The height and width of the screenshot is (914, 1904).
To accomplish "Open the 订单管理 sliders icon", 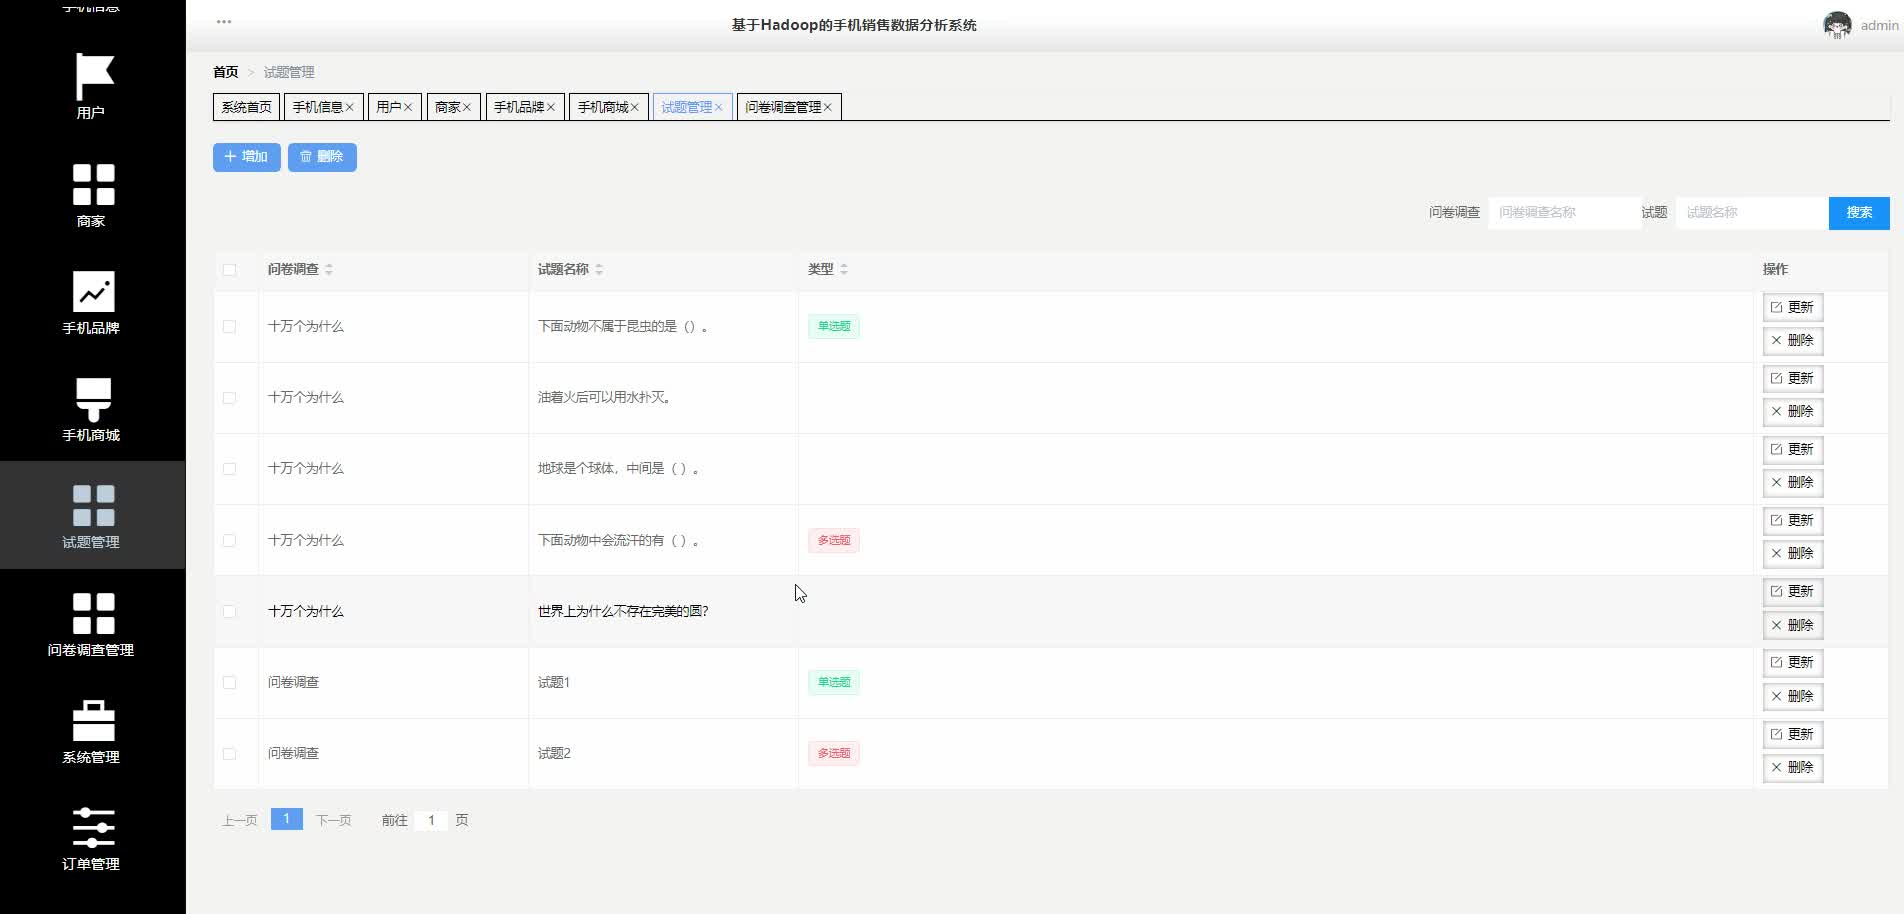I will coord(94,828).
